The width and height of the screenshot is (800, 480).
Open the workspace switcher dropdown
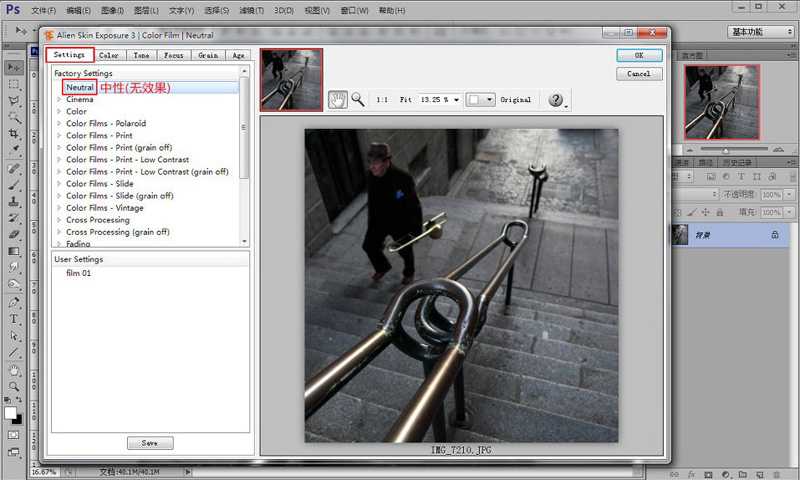(x=761, y=32)
